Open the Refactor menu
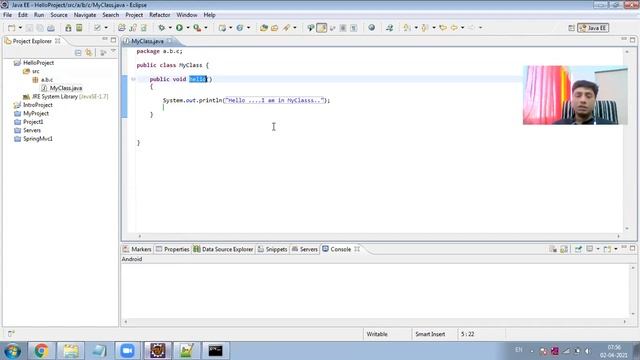The image size is (640, 360). pos(160,15)
